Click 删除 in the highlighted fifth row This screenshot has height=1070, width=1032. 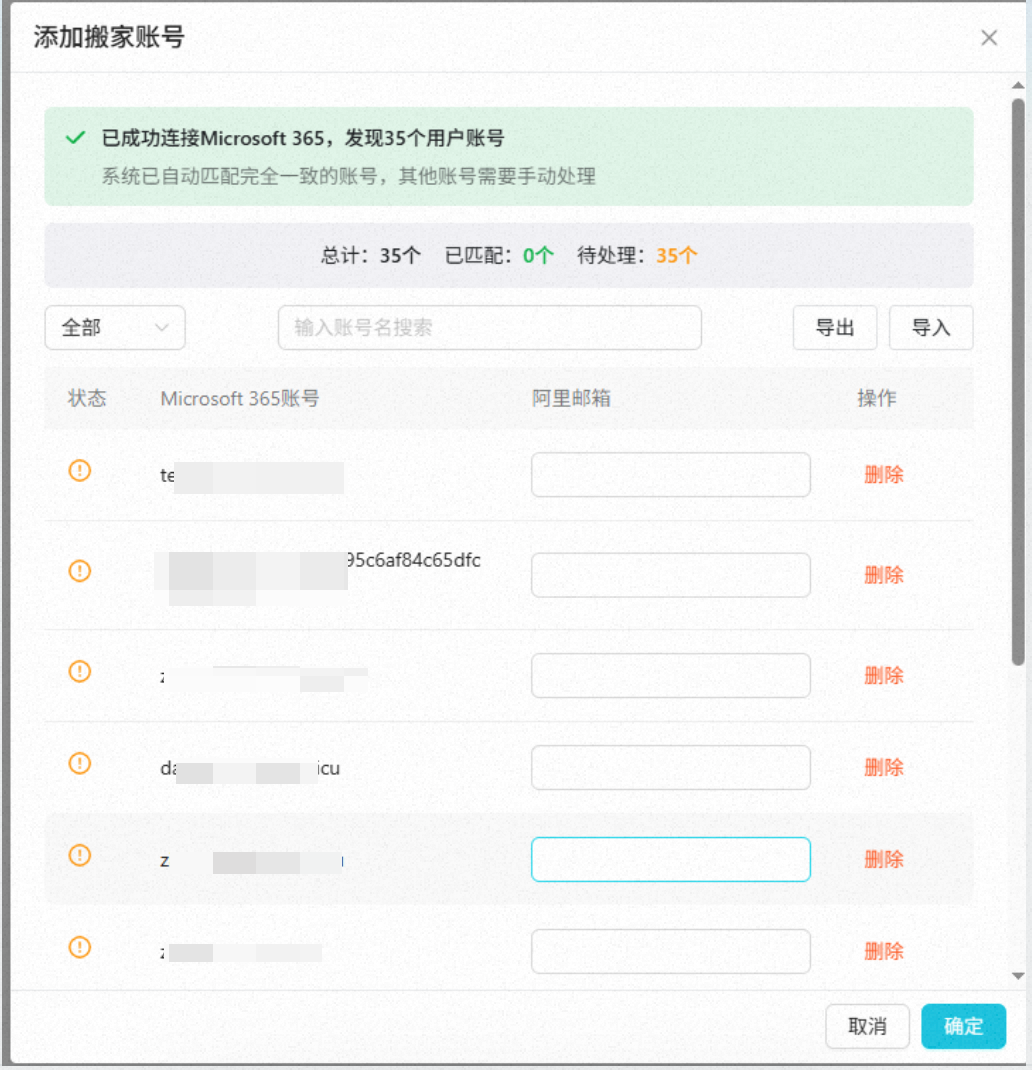point(883,859)
